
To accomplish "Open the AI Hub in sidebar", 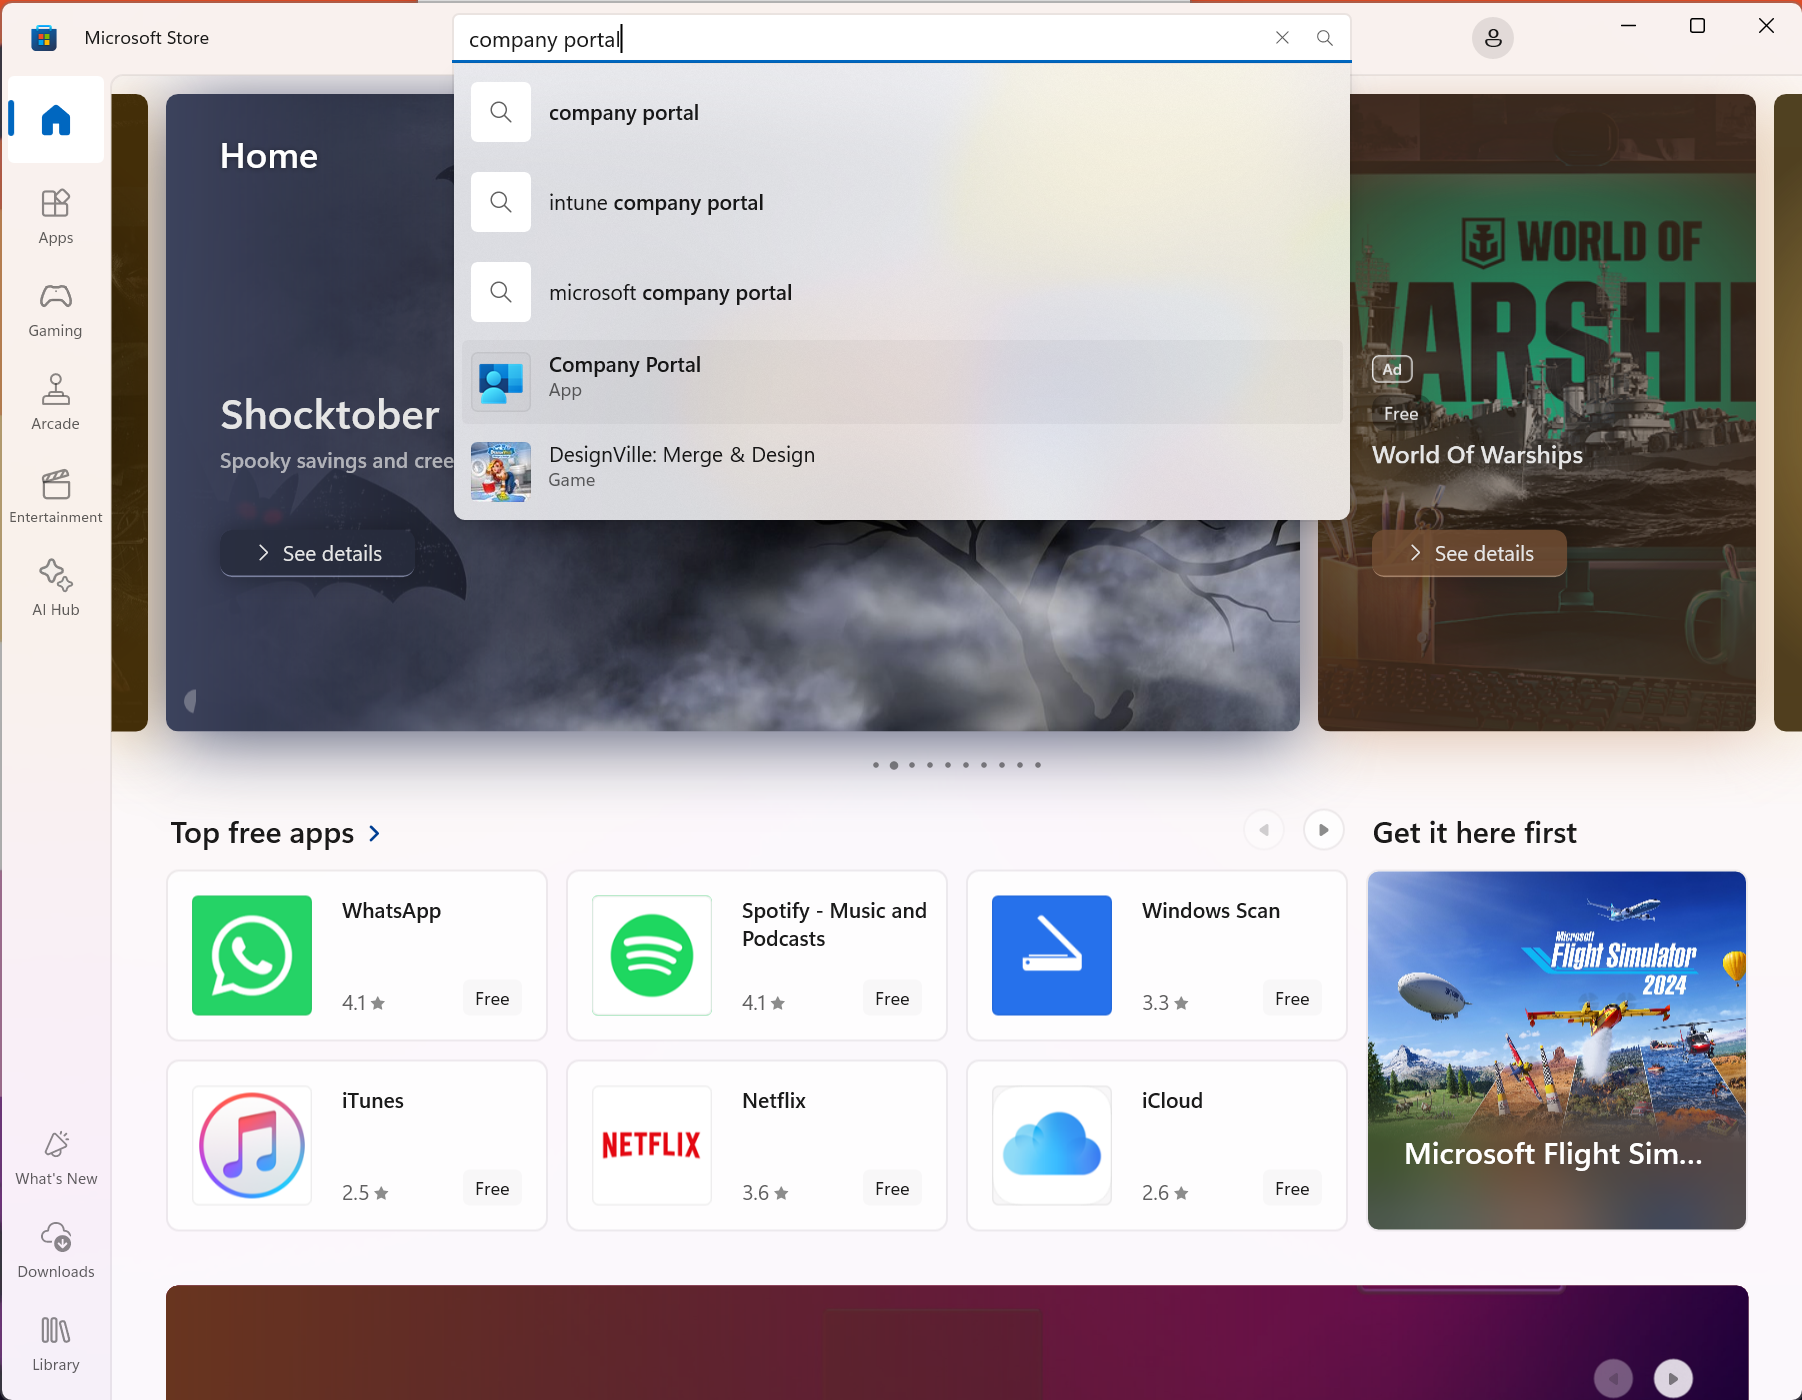I will pos(56,588).
